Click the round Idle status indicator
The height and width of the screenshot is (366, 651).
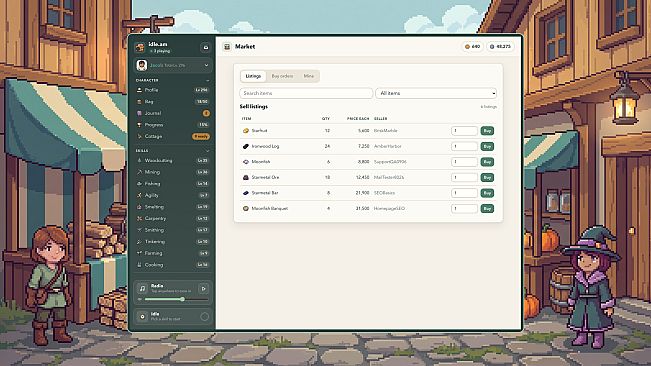[204, 317]
